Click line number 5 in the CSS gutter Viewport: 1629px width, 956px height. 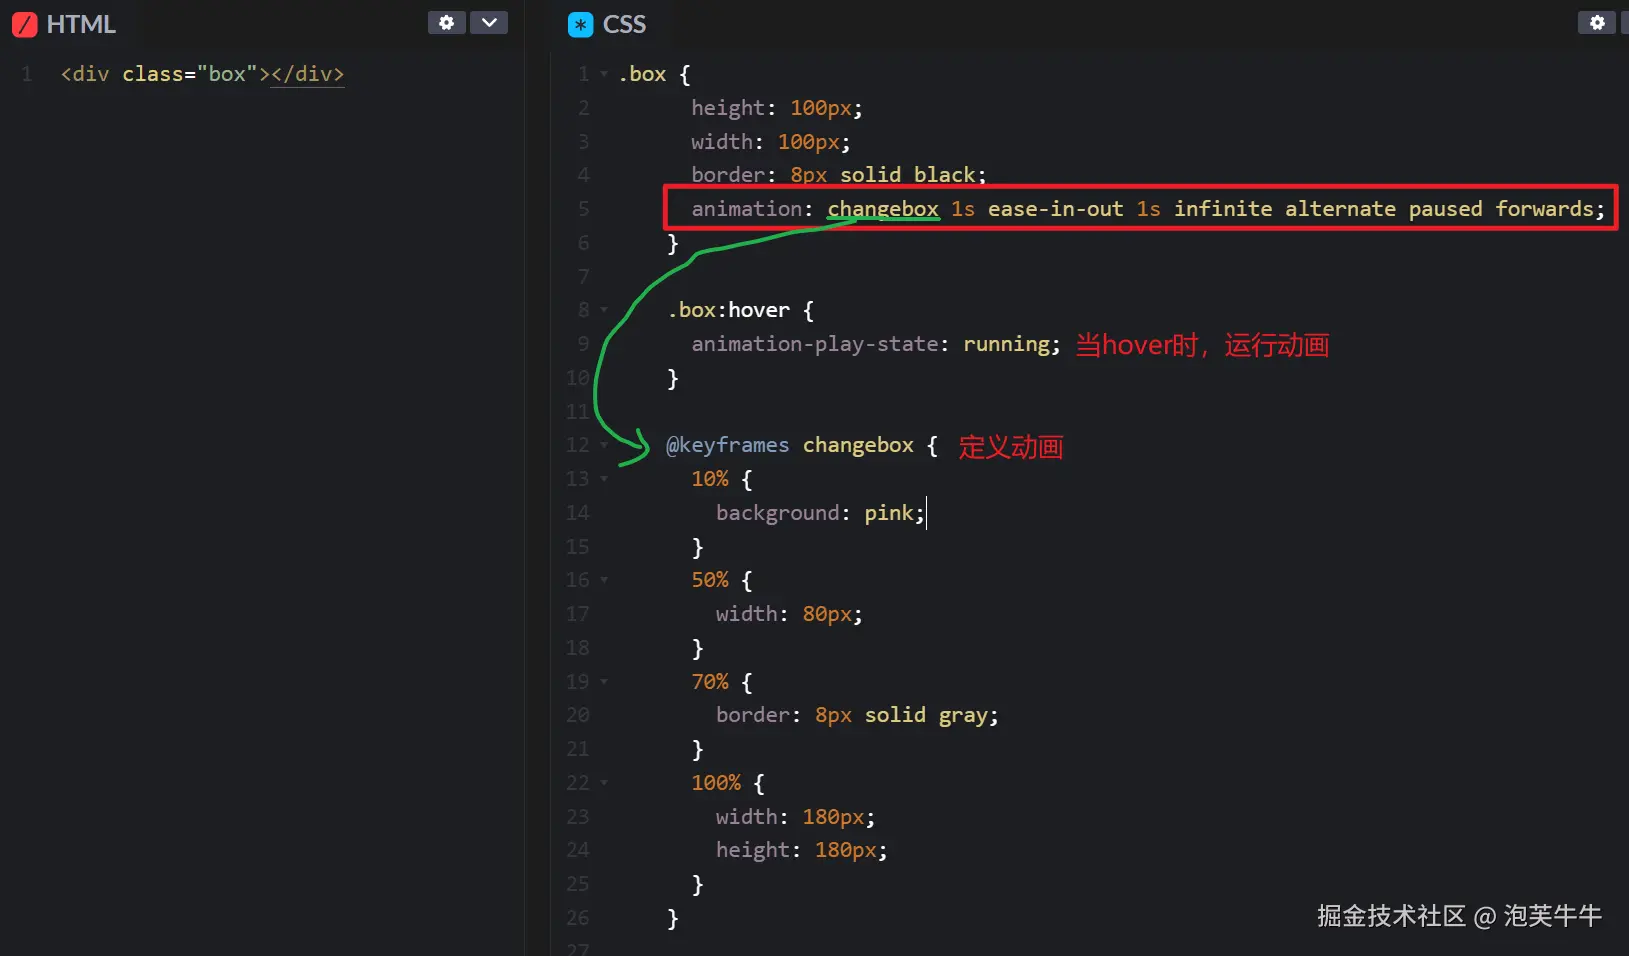(583, 209)
